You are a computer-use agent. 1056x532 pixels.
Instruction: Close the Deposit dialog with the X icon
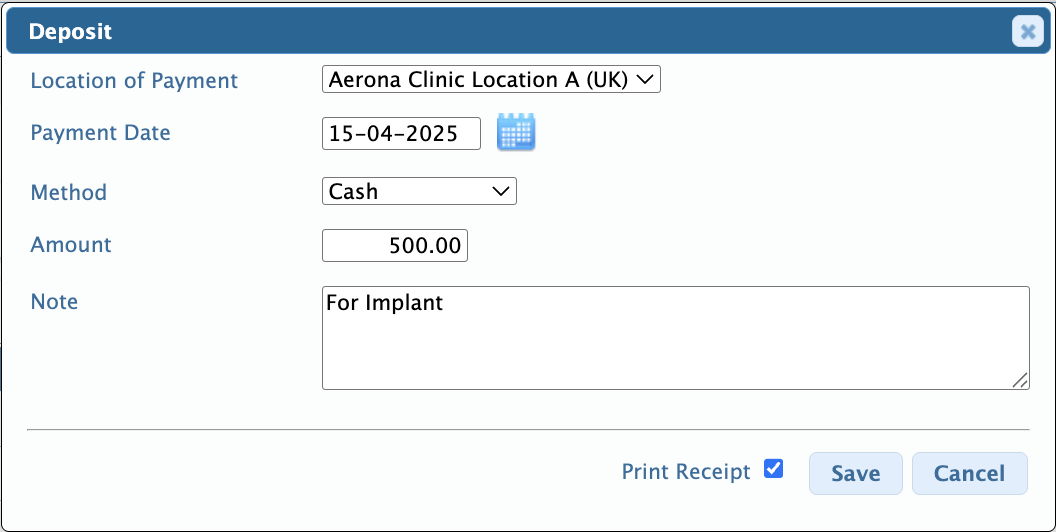click(x=1028, y=31)
